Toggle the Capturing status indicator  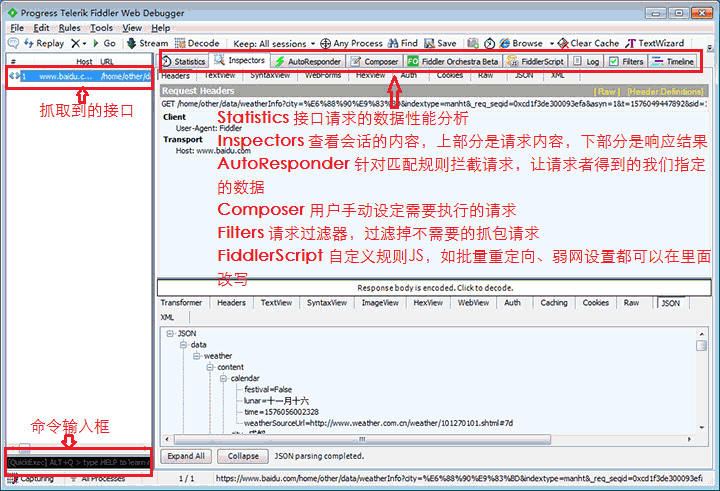pyautogui.click(x=31, y=479)
